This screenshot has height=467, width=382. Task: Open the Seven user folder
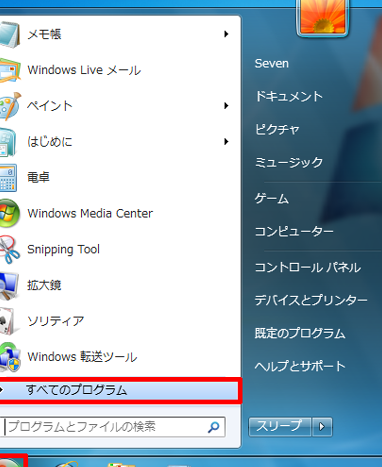point(272,63)
